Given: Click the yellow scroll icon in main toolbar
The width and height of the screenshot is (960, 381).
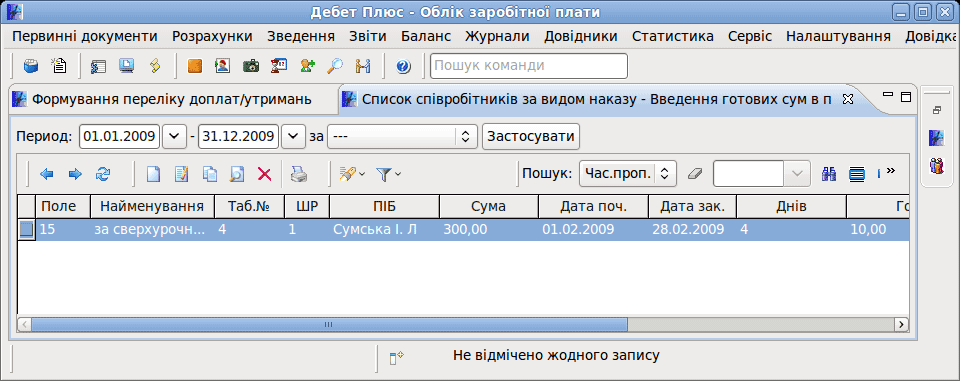Looking at the screenshot, I should [x=155, y=66].
